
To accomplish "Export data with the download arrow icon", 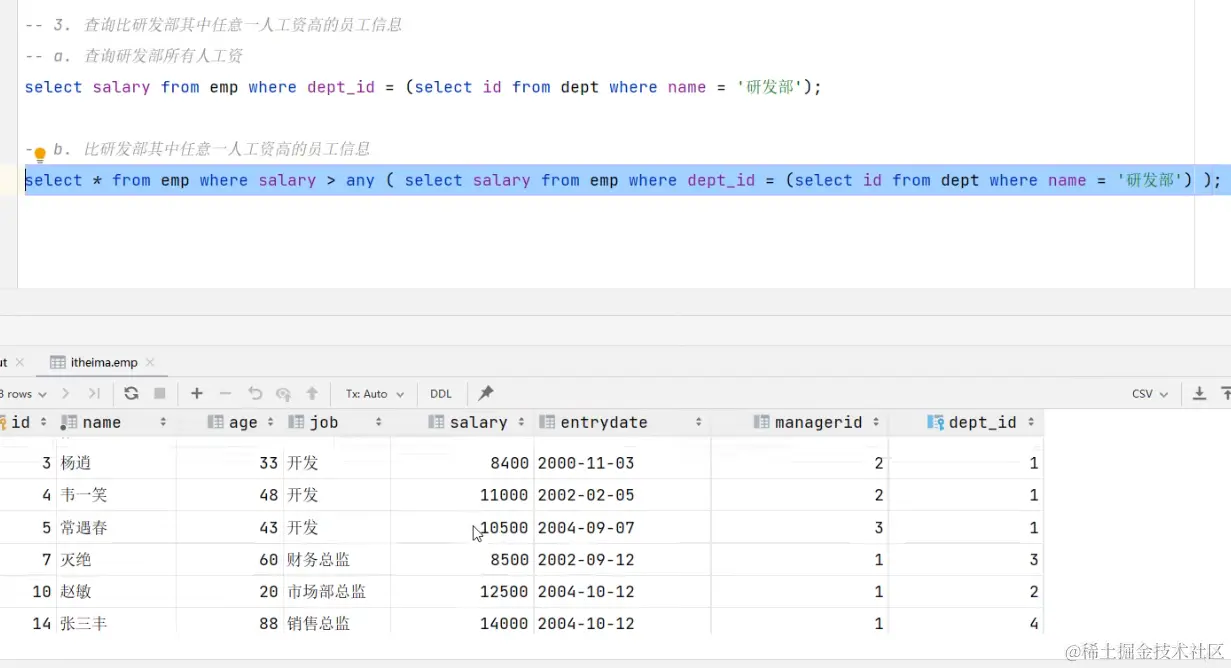I will [1199, 394].
